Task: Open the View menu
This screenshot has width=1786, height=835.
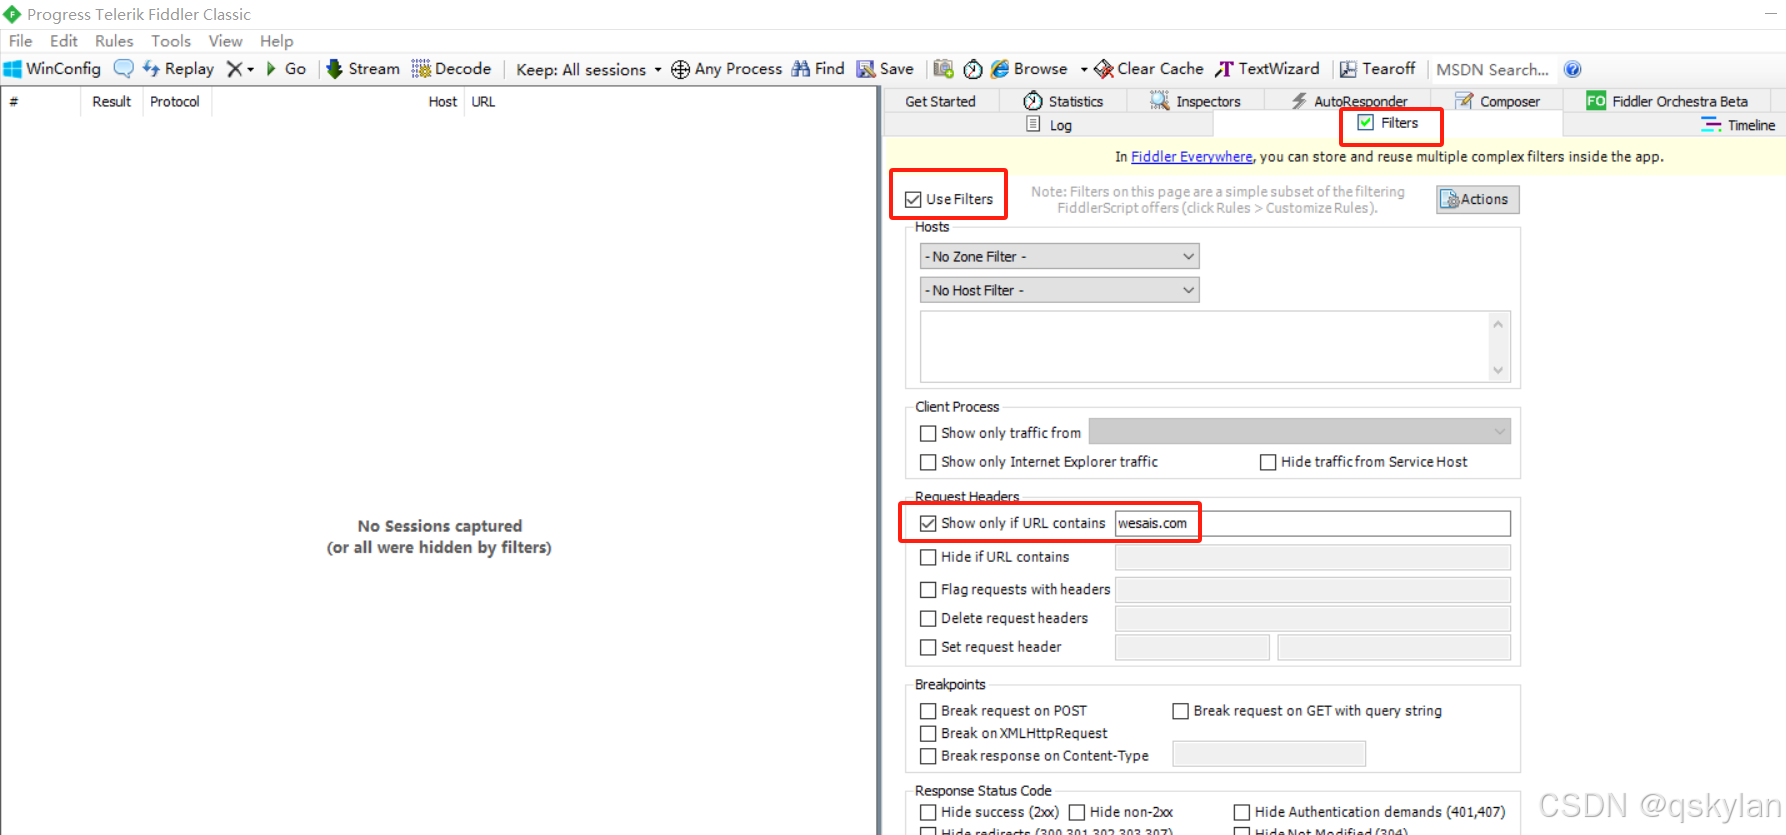Action: click(225, 41)
